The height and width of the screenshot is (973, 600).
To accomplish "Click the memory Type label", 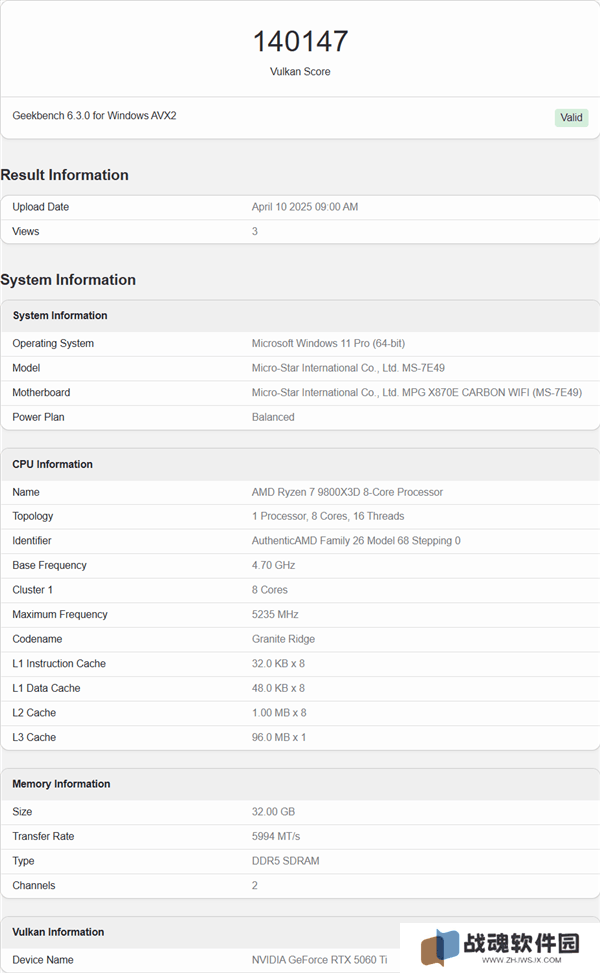I will tap(23, 861).
